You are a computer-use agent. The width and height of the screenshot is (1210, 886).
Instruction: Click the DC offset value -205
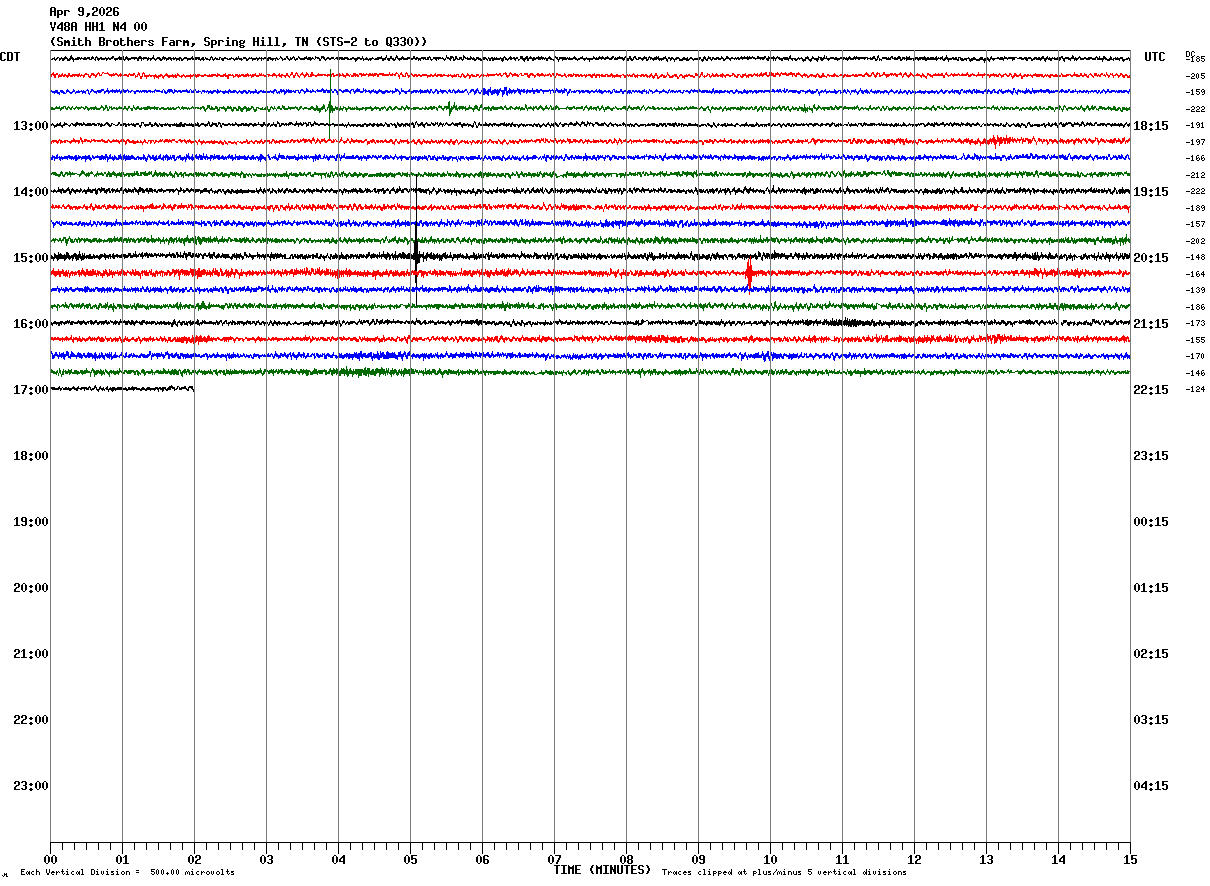coord(1195,76)
